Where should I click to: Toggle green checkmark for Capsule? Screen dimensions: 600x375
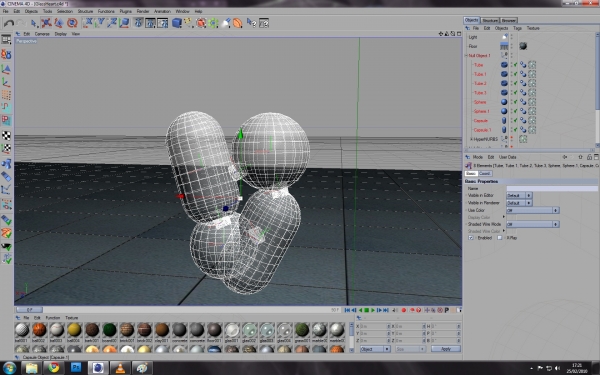tap(515, 121)
